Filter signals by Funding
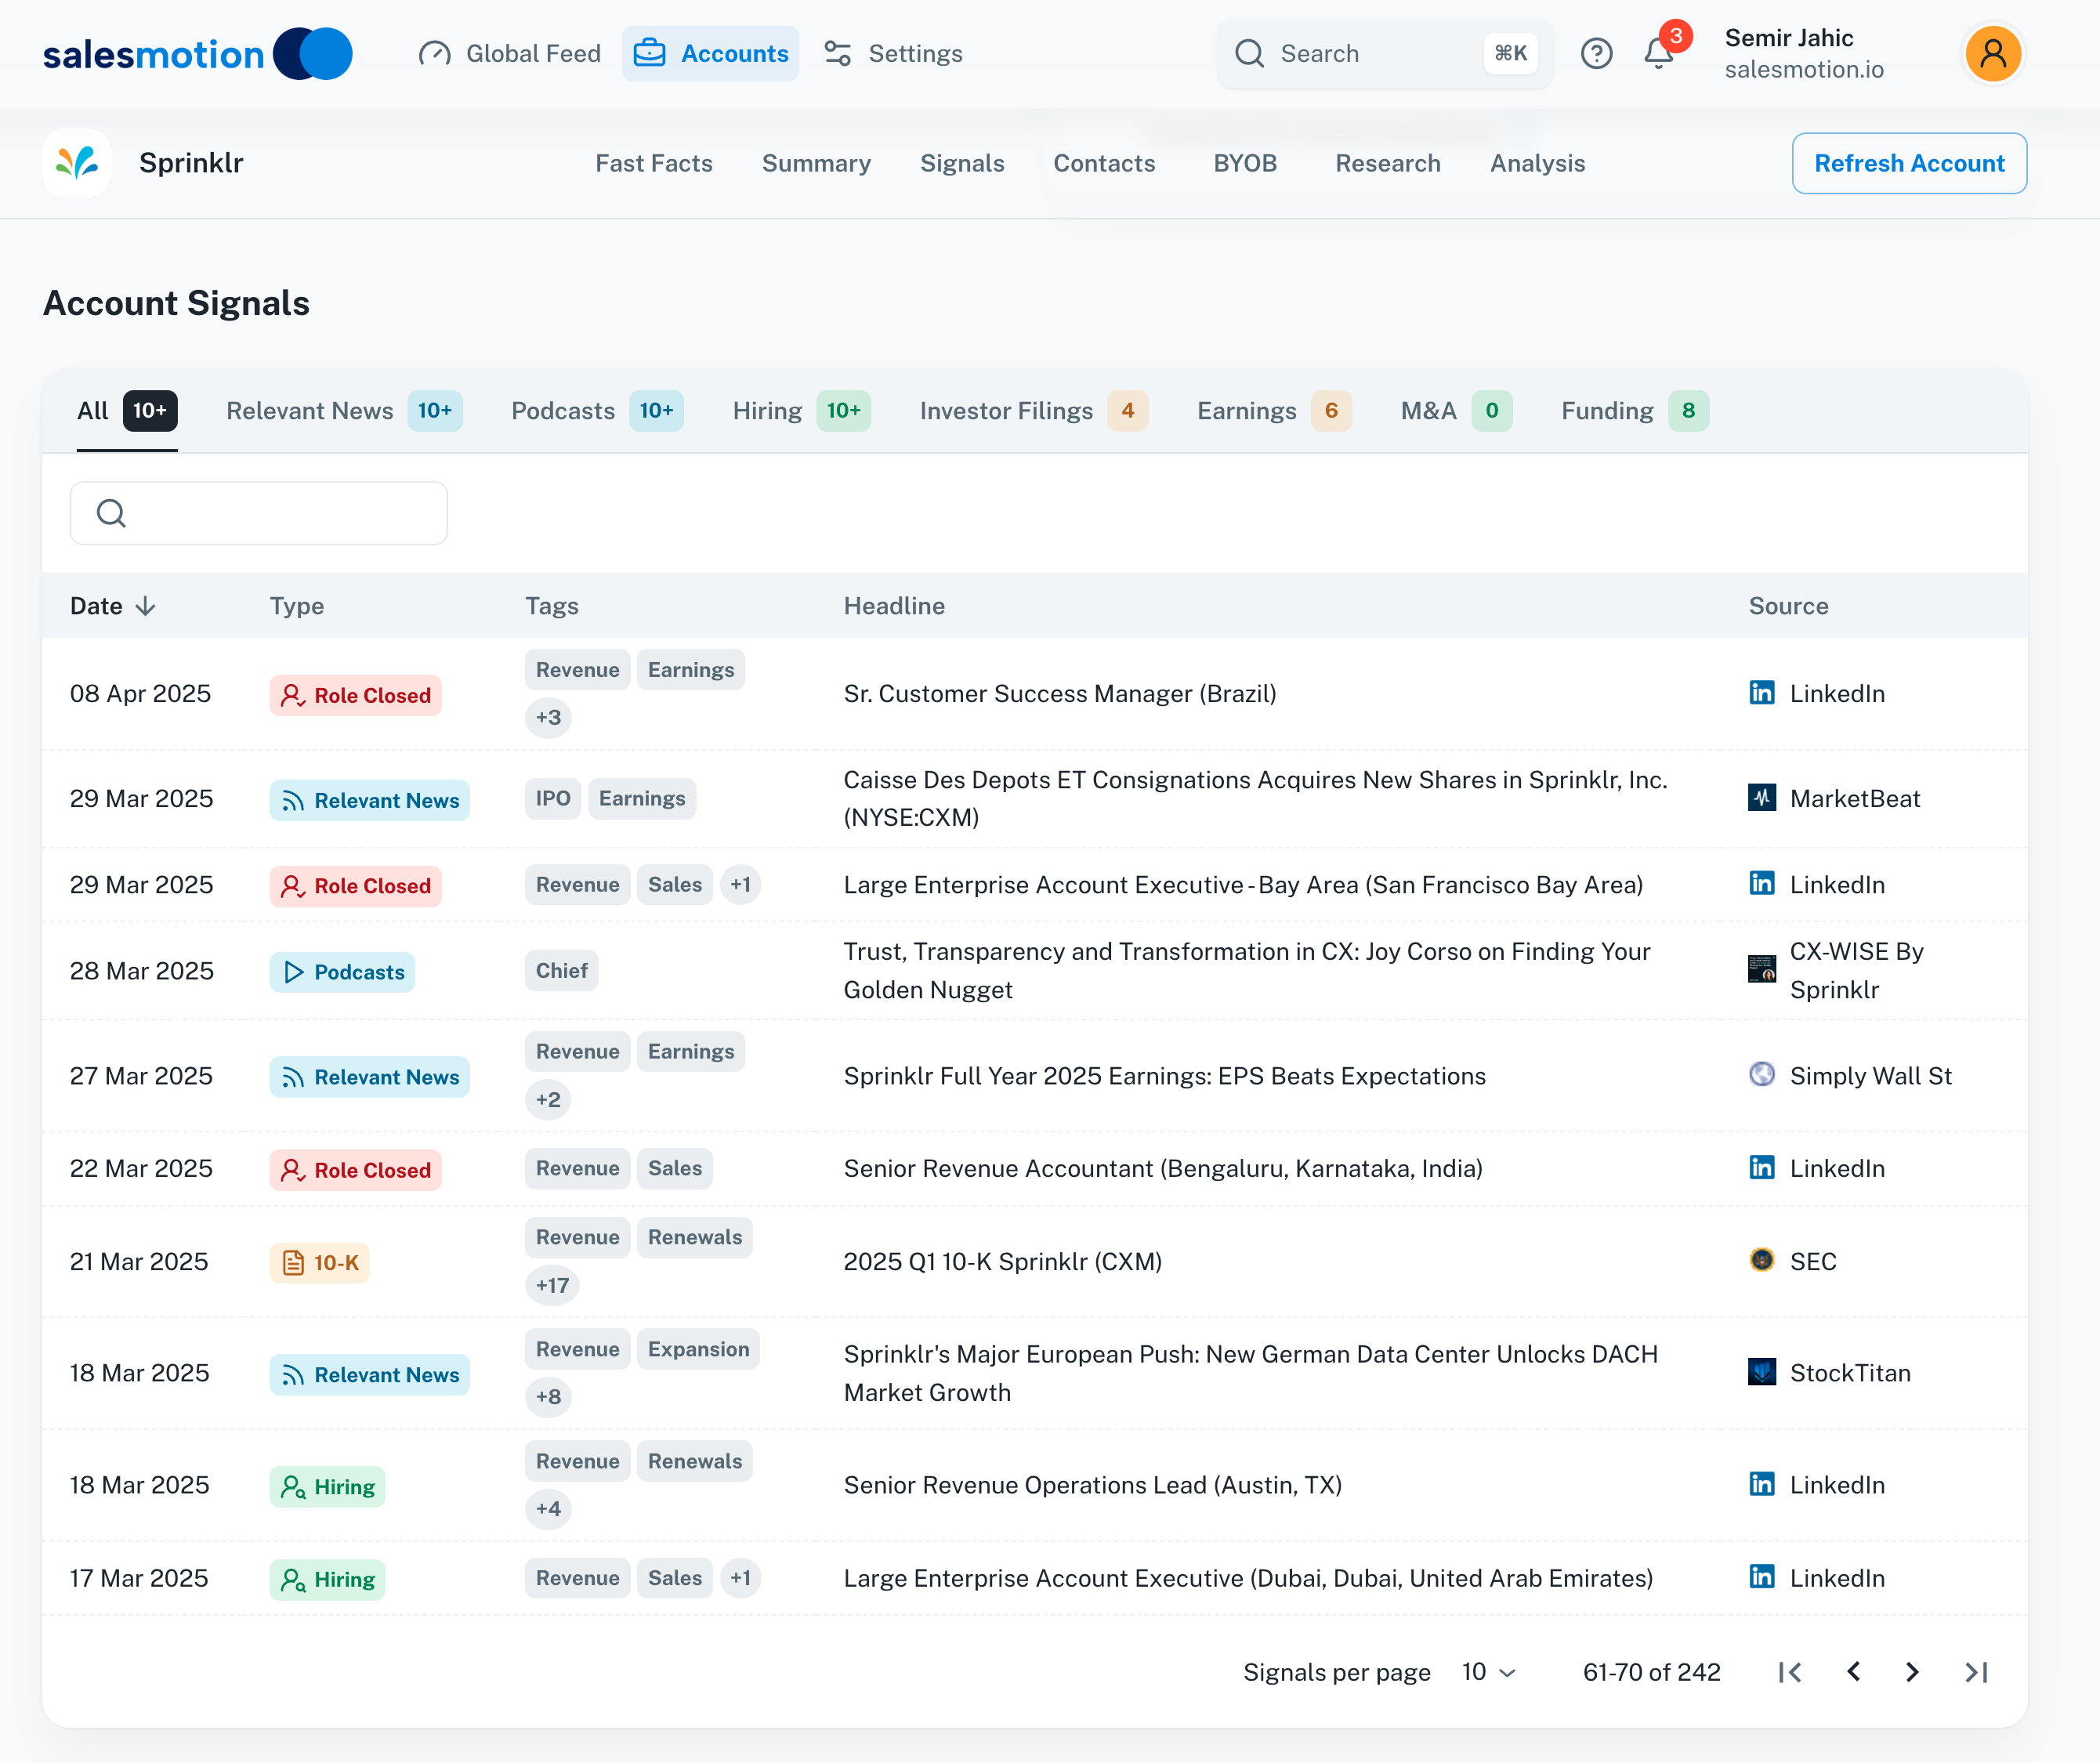 click(x=1635, y=411)
